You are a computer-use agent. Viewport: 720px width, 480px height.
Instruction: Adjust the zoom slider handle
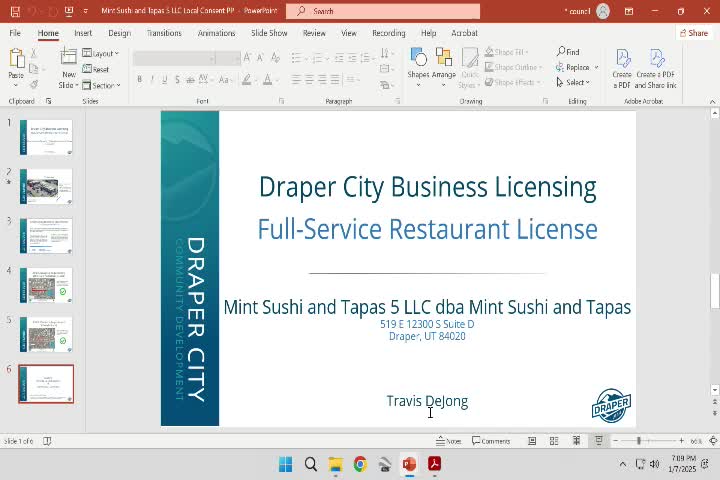639,441
